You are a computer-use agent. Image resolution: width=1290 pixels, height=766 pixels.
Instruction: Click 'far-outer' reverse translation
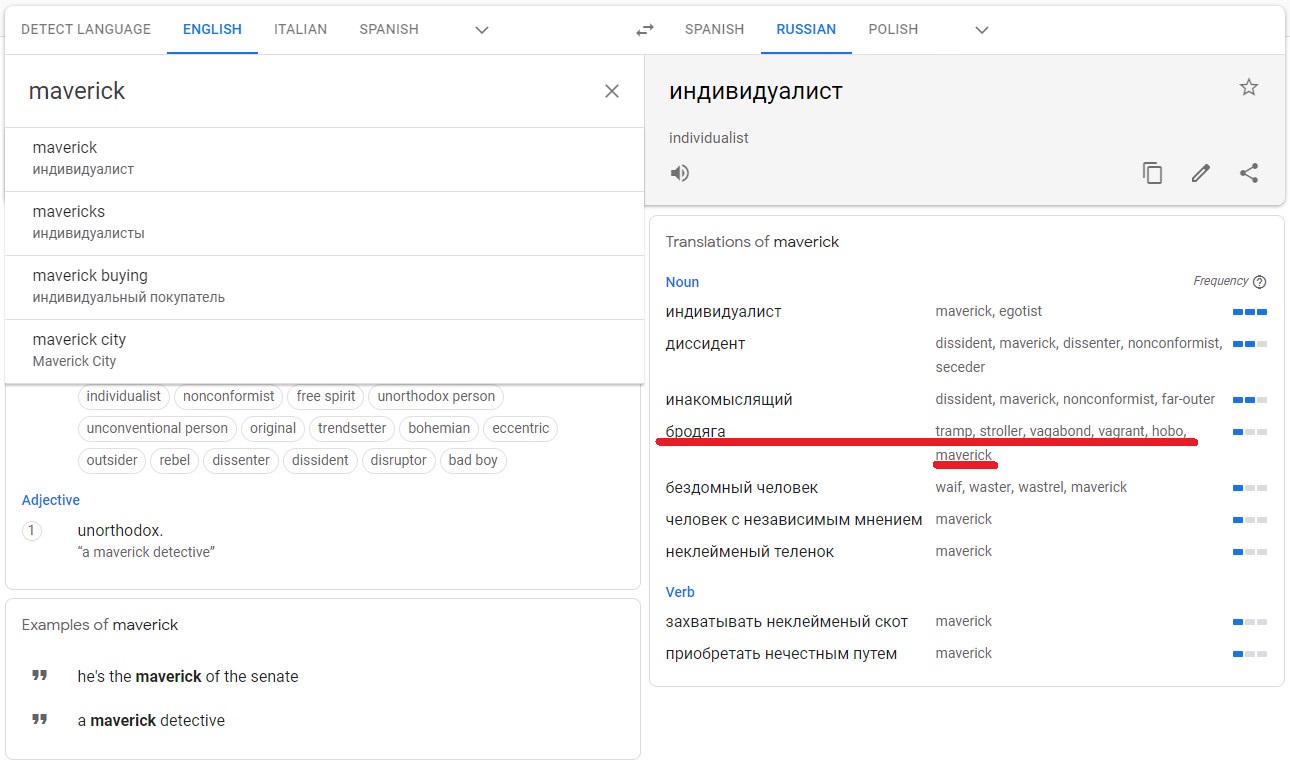point(1188,400)
